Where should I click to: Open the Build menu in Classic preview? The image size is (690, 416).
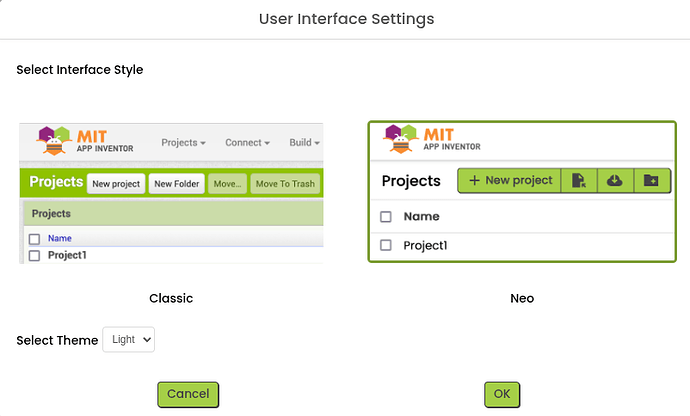303,143
